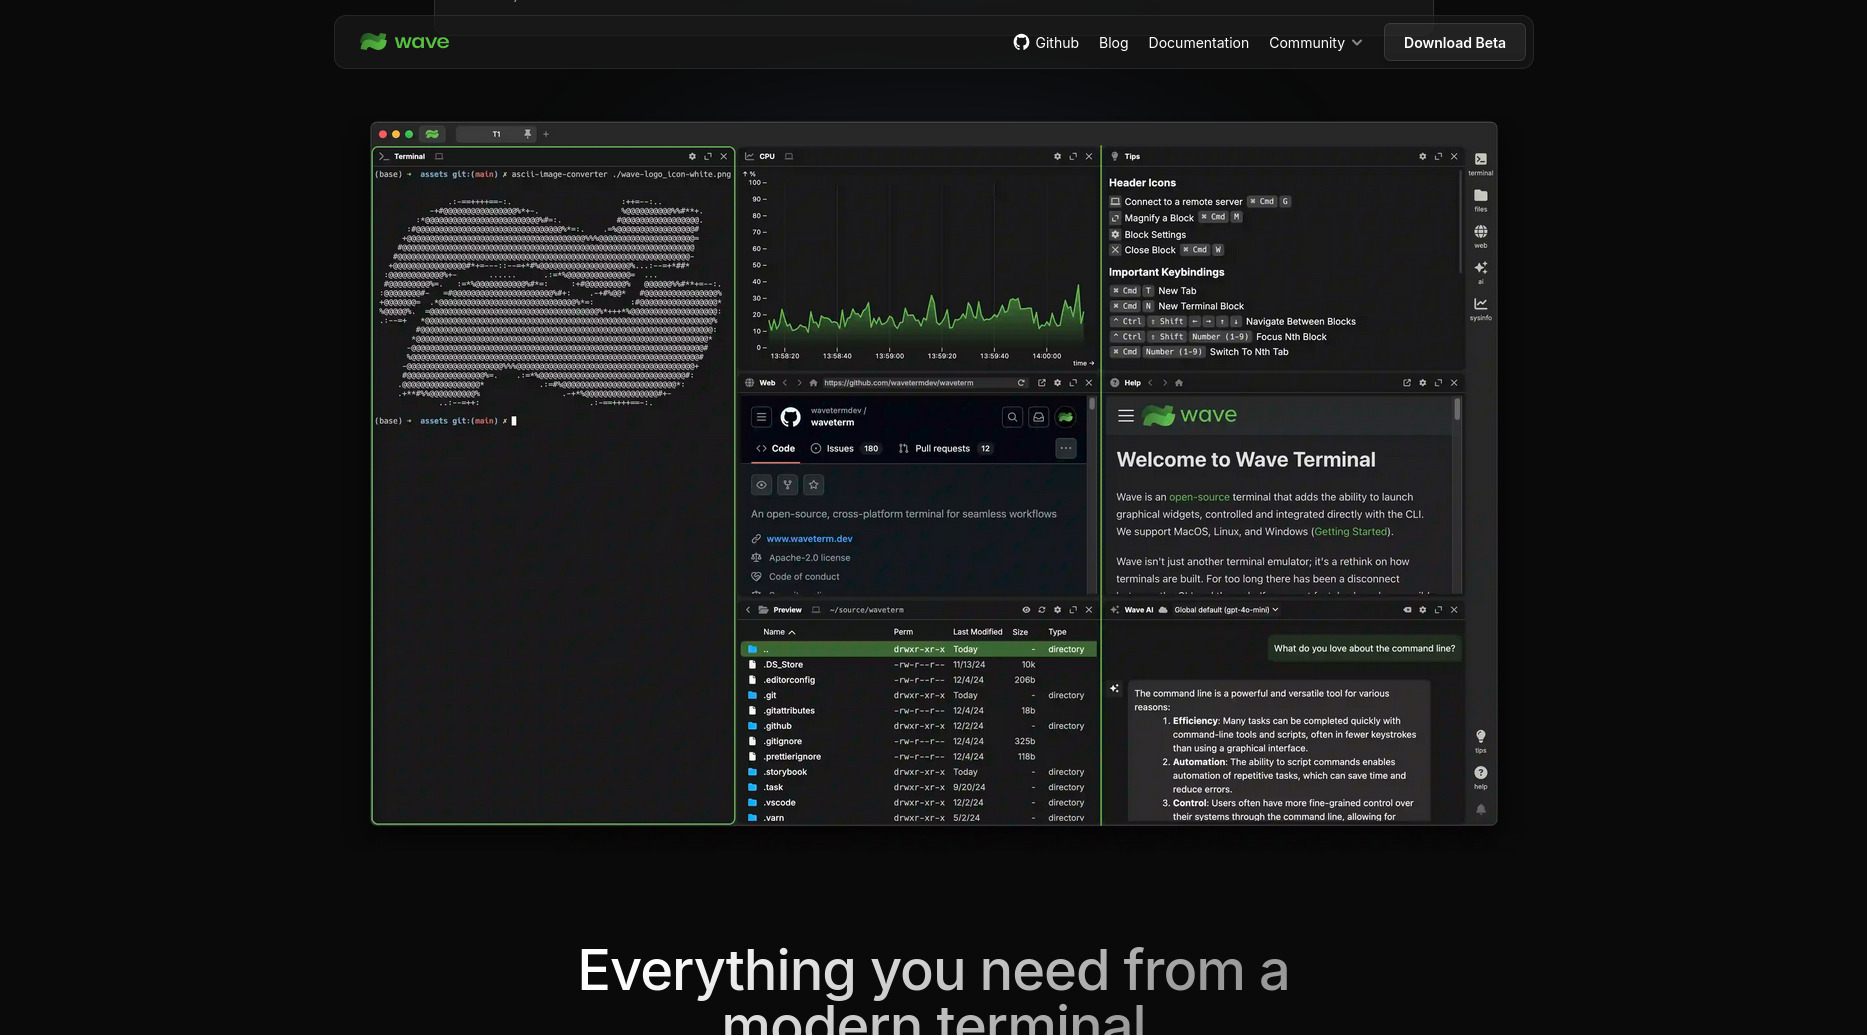Click Terminal block's remote connection icon
Viewport: 1867px width, 1035px height.
point(439,156)
